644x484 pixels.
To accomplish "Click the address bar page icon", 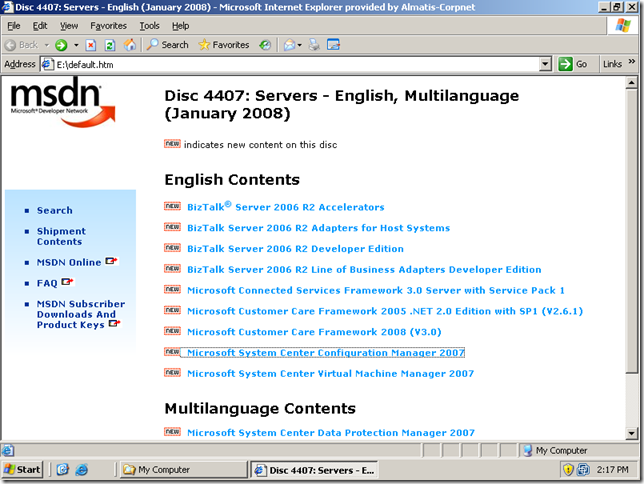I will [48, 65].
